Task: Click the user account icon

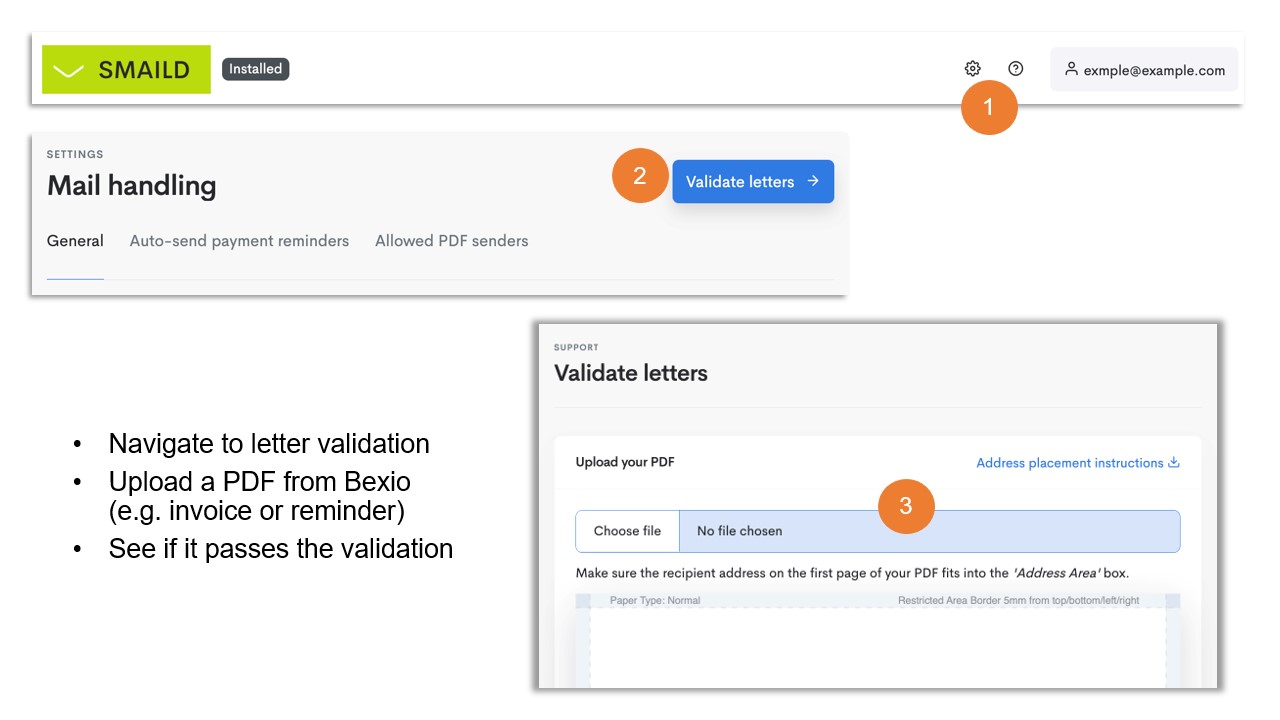Action: click(1071, 70)
